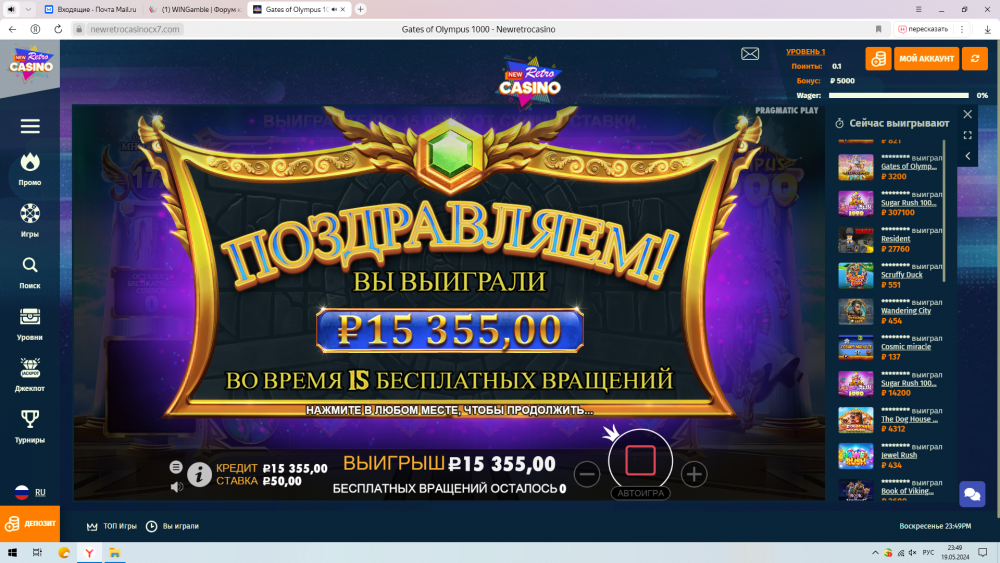Open the Windows Start menu
Image resolution: width=1000 pixels, height=563 pixels.
12,553
